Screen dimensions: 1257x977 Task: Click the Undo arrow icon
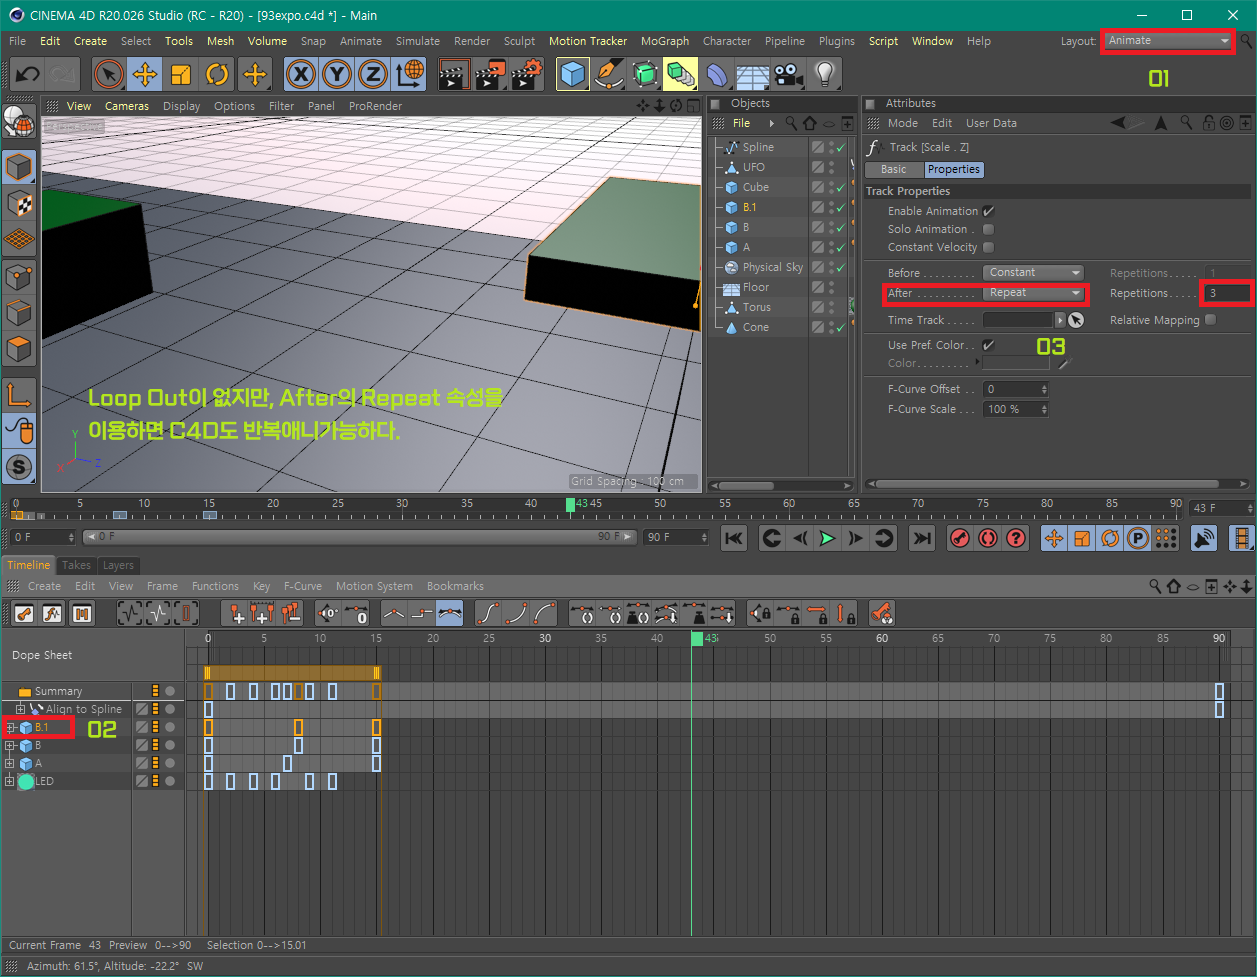tap(28, 74)
